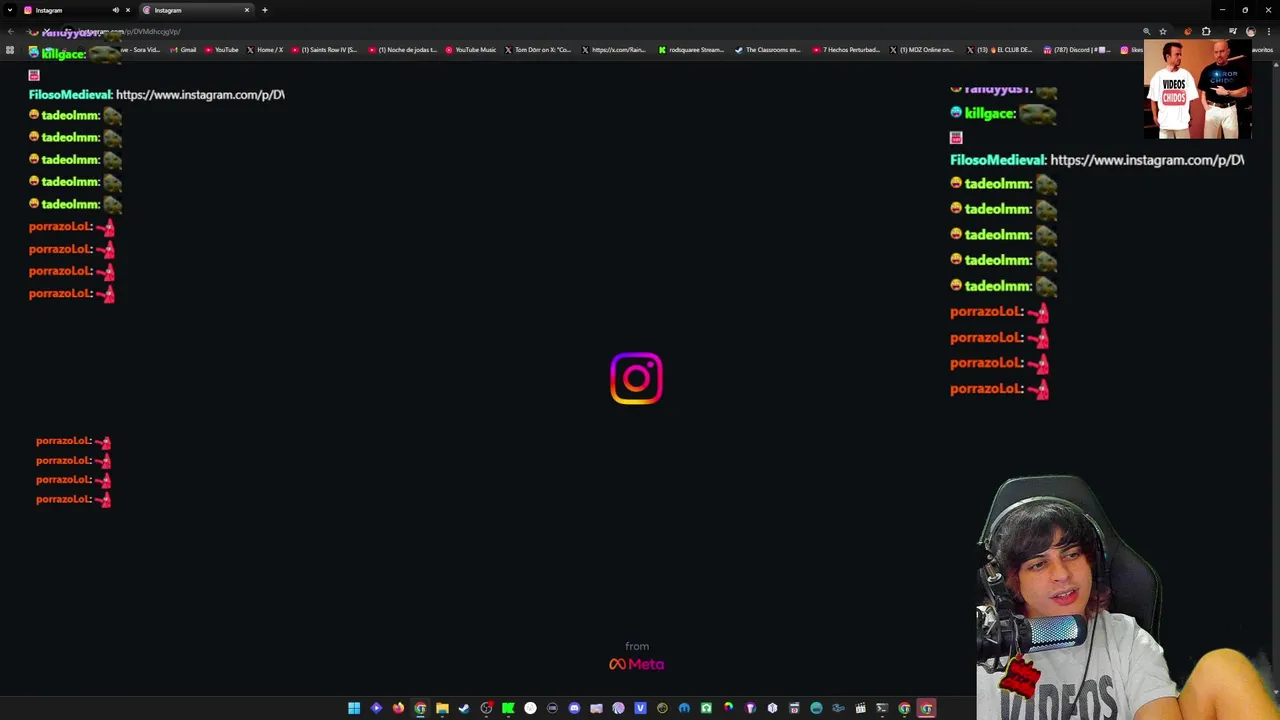Image resolution: width=1280 pixels, height=720 pixels.
Task: Close the first Instagram tab
Action: coord(127,10)
